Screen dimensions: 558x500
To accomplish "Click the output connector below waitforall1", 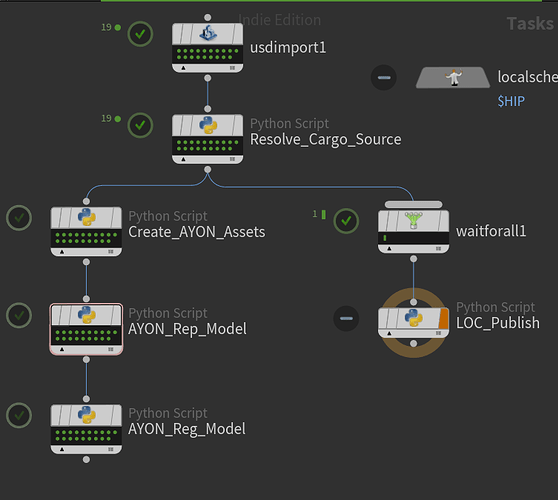I will pos(414,259).
